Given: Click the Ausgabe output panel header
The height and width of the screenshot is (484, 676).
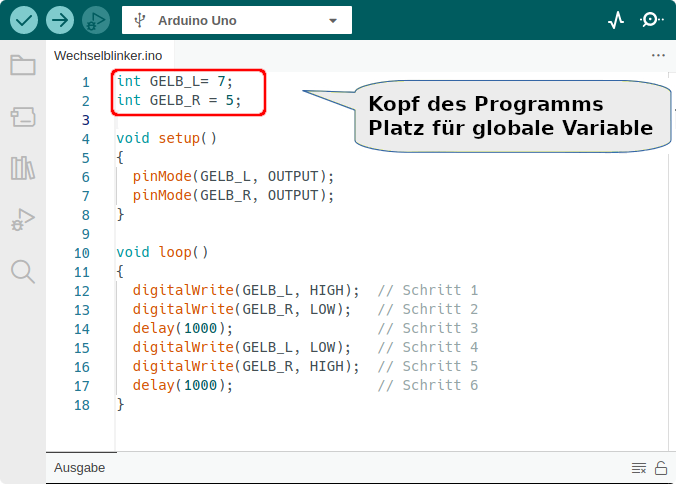Looking at the screenshot, I should pyautogui.click(x=79, y=467).
